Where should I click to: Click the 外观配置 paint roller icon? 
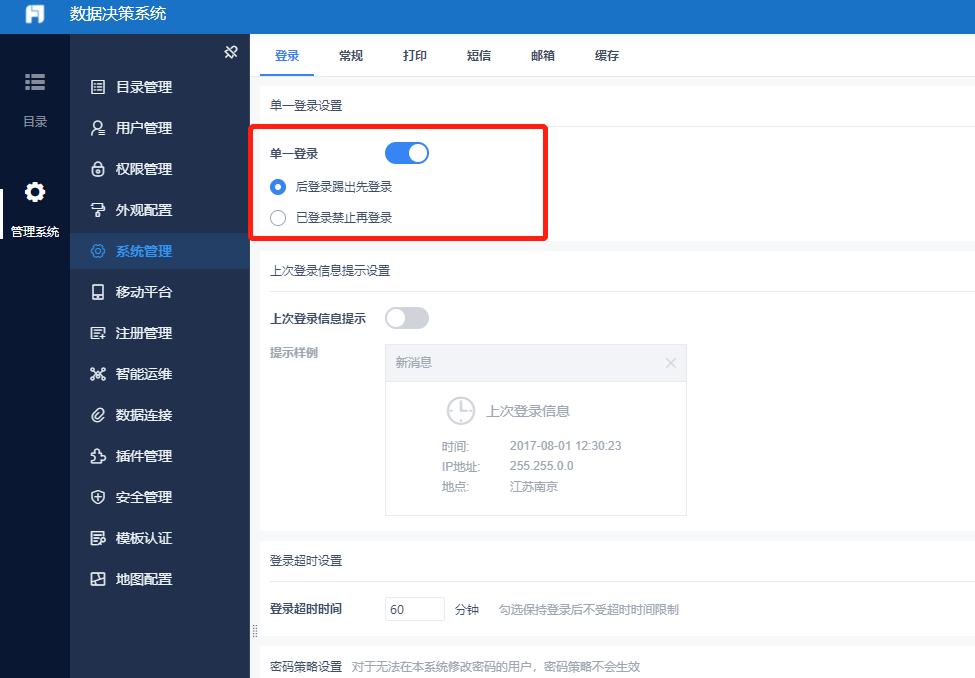click(x=98, y=210)
